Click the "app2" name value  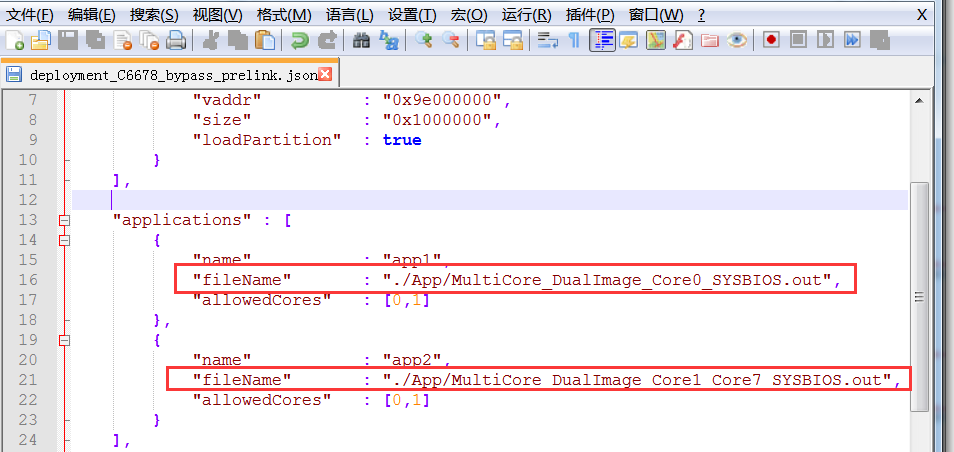coord(413,360)
